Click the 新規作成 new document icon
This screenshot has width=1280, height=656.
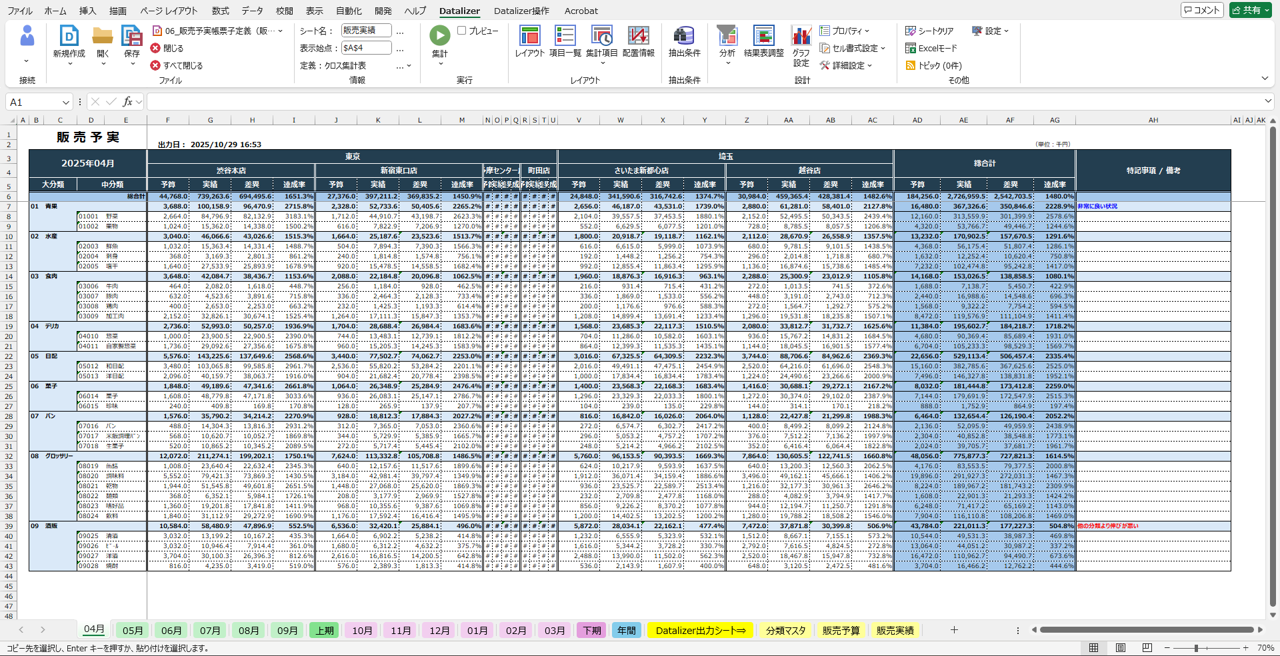[69, 37]
